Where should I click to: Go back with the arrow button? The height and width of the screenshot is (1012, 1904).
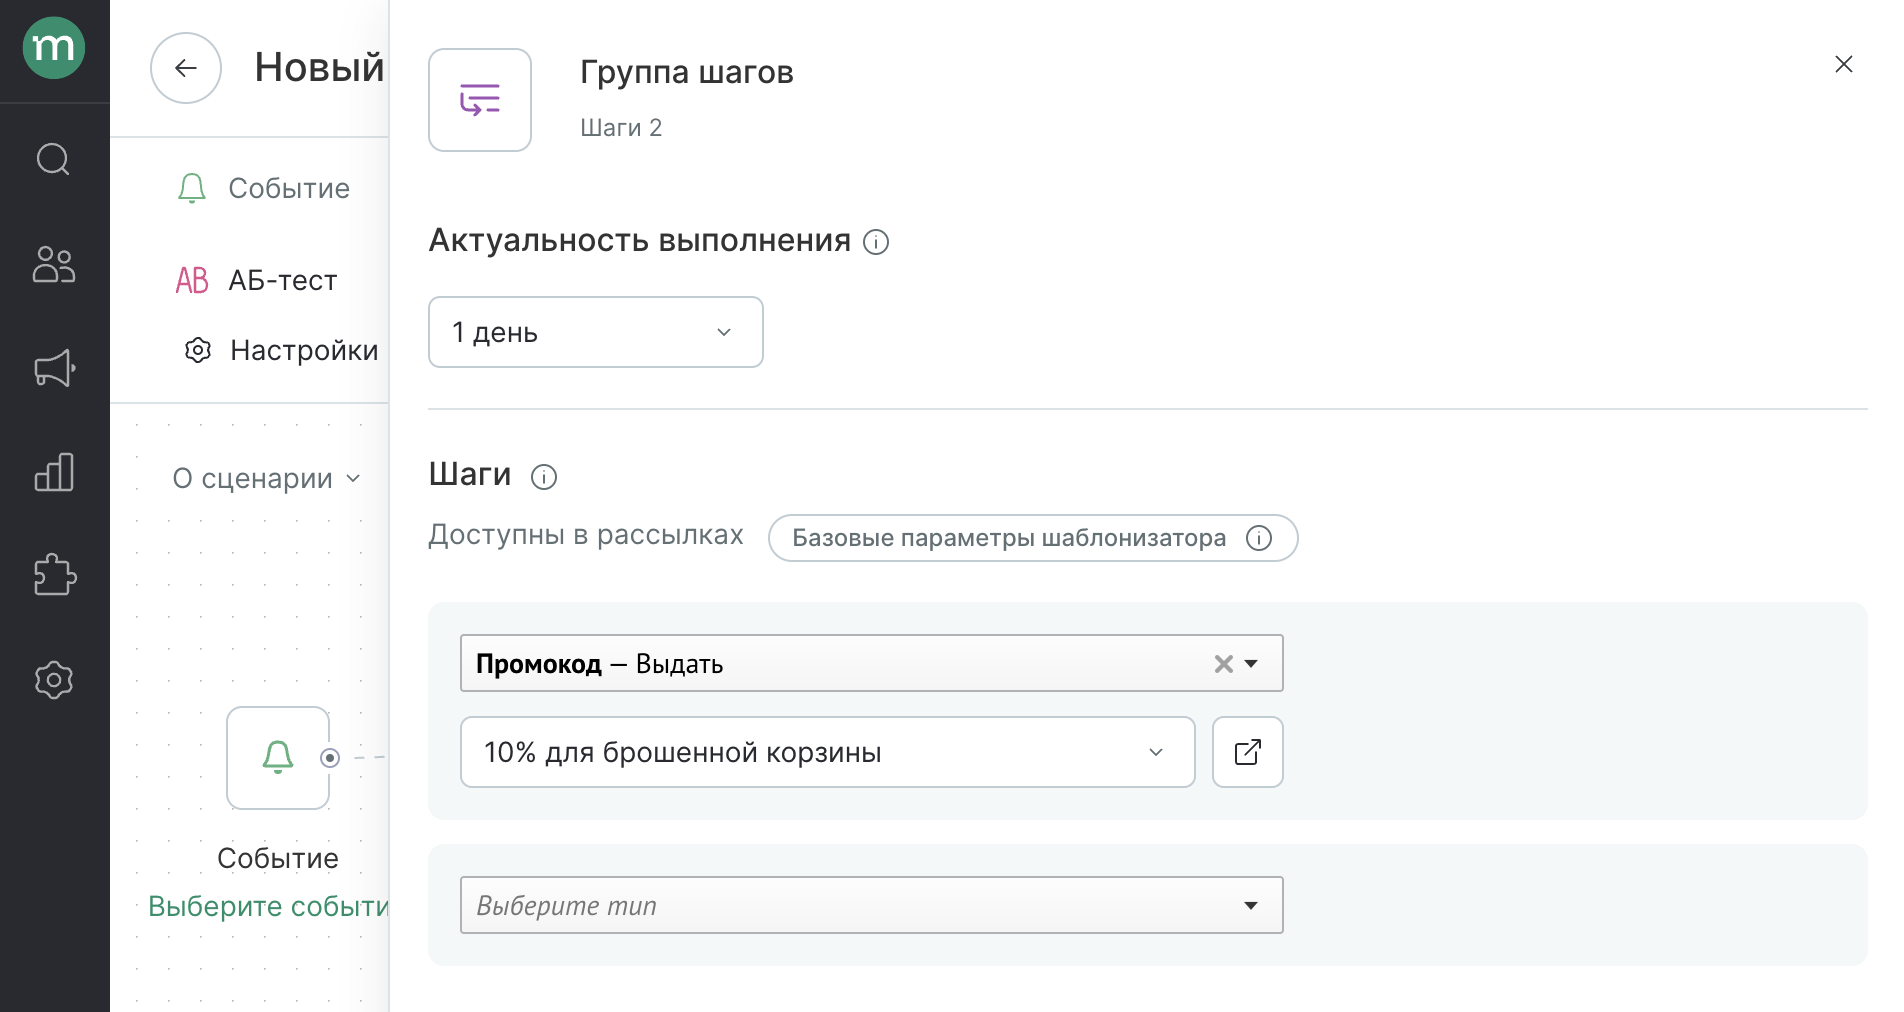(186, 68)
